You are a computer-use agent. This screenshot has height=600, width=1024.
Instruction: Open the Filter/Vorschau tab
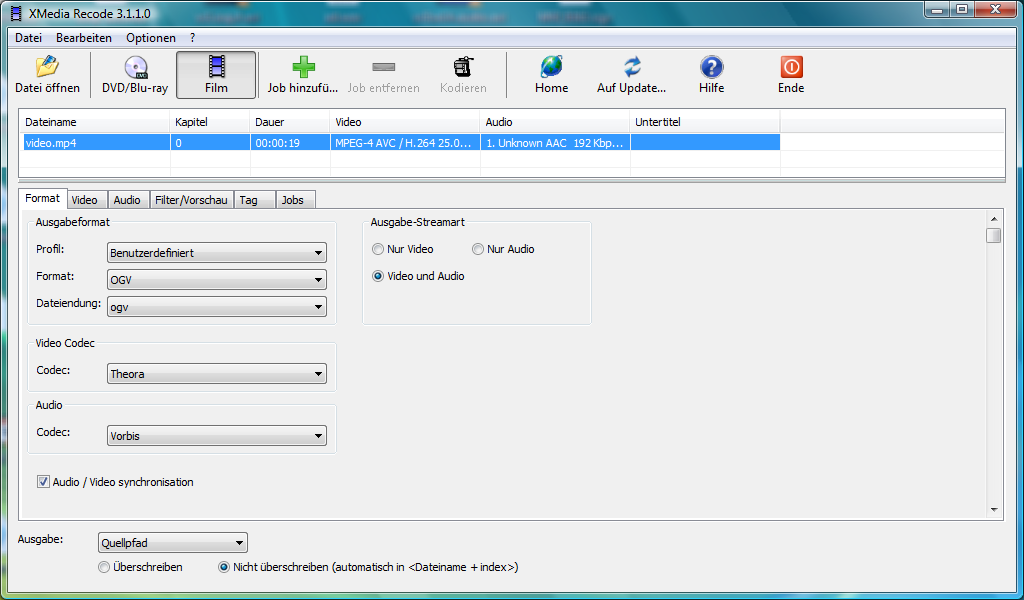tap(191, 200)
